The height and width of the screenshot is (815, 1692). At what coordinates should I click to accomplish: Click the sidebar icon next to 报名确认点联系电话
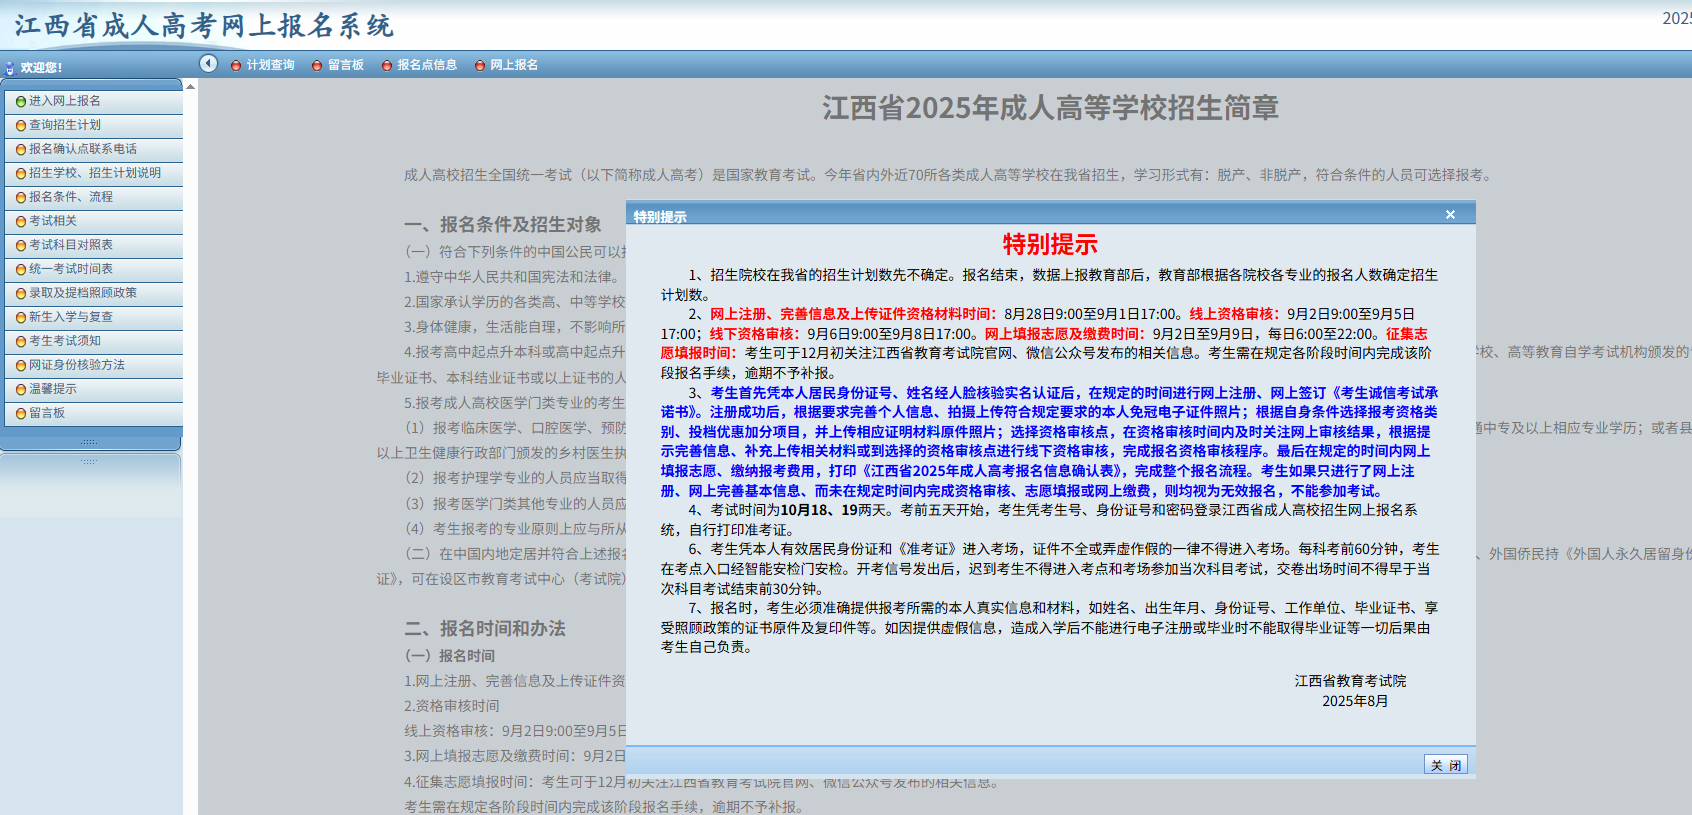[21, 150]
